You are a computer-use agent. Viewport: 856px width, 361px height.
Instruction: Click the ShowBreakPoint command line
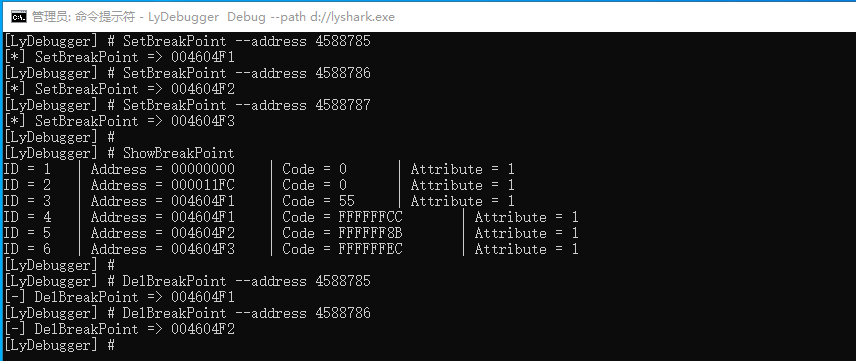(x=118, y=153)
